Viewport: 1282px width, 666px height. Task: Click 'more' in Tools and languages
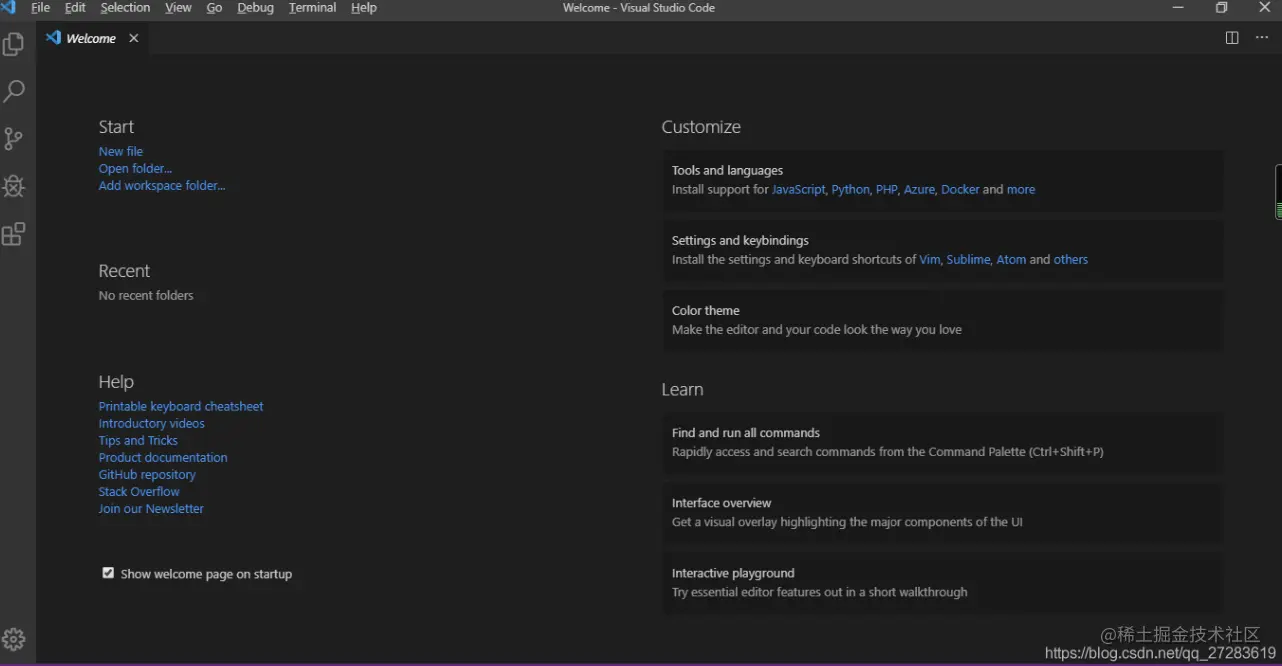click(1021, 190)
